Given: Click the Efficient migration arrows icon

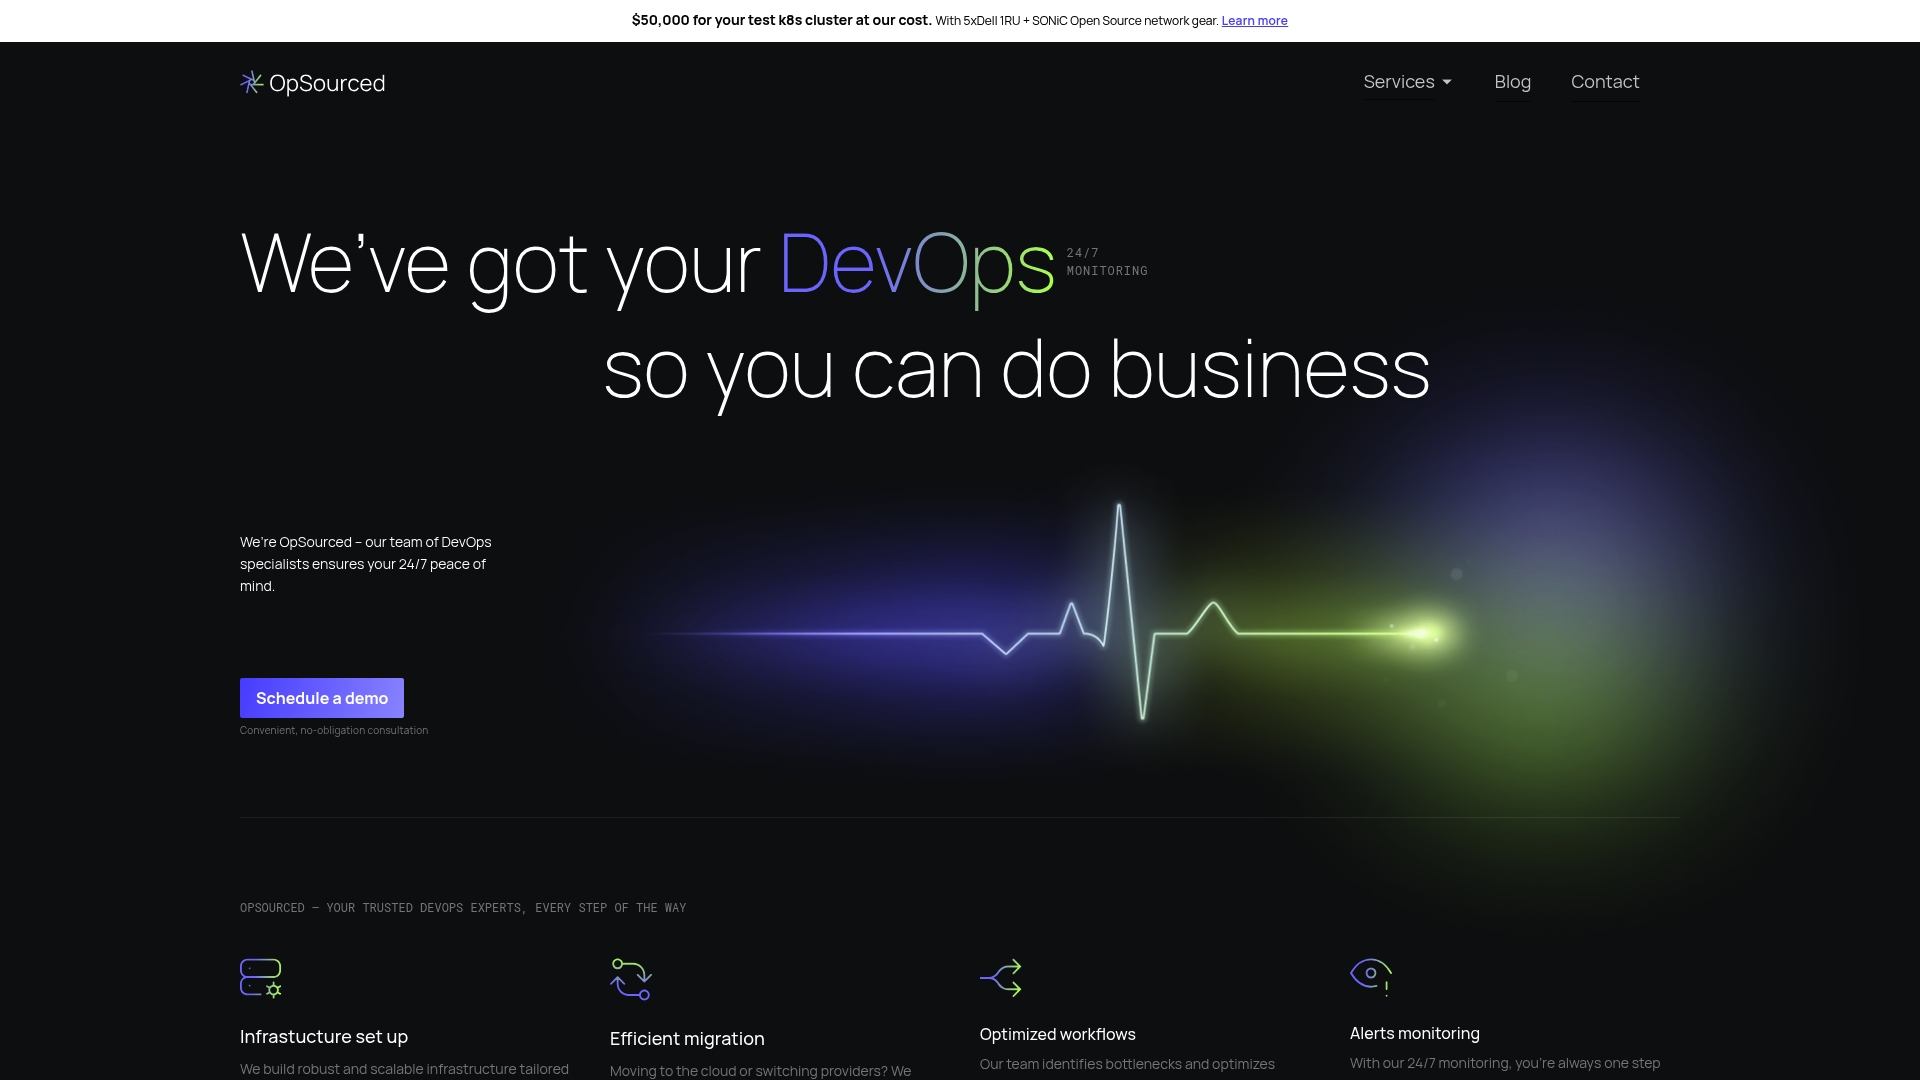Looking at the screenshot, I should tap(631, 979).
